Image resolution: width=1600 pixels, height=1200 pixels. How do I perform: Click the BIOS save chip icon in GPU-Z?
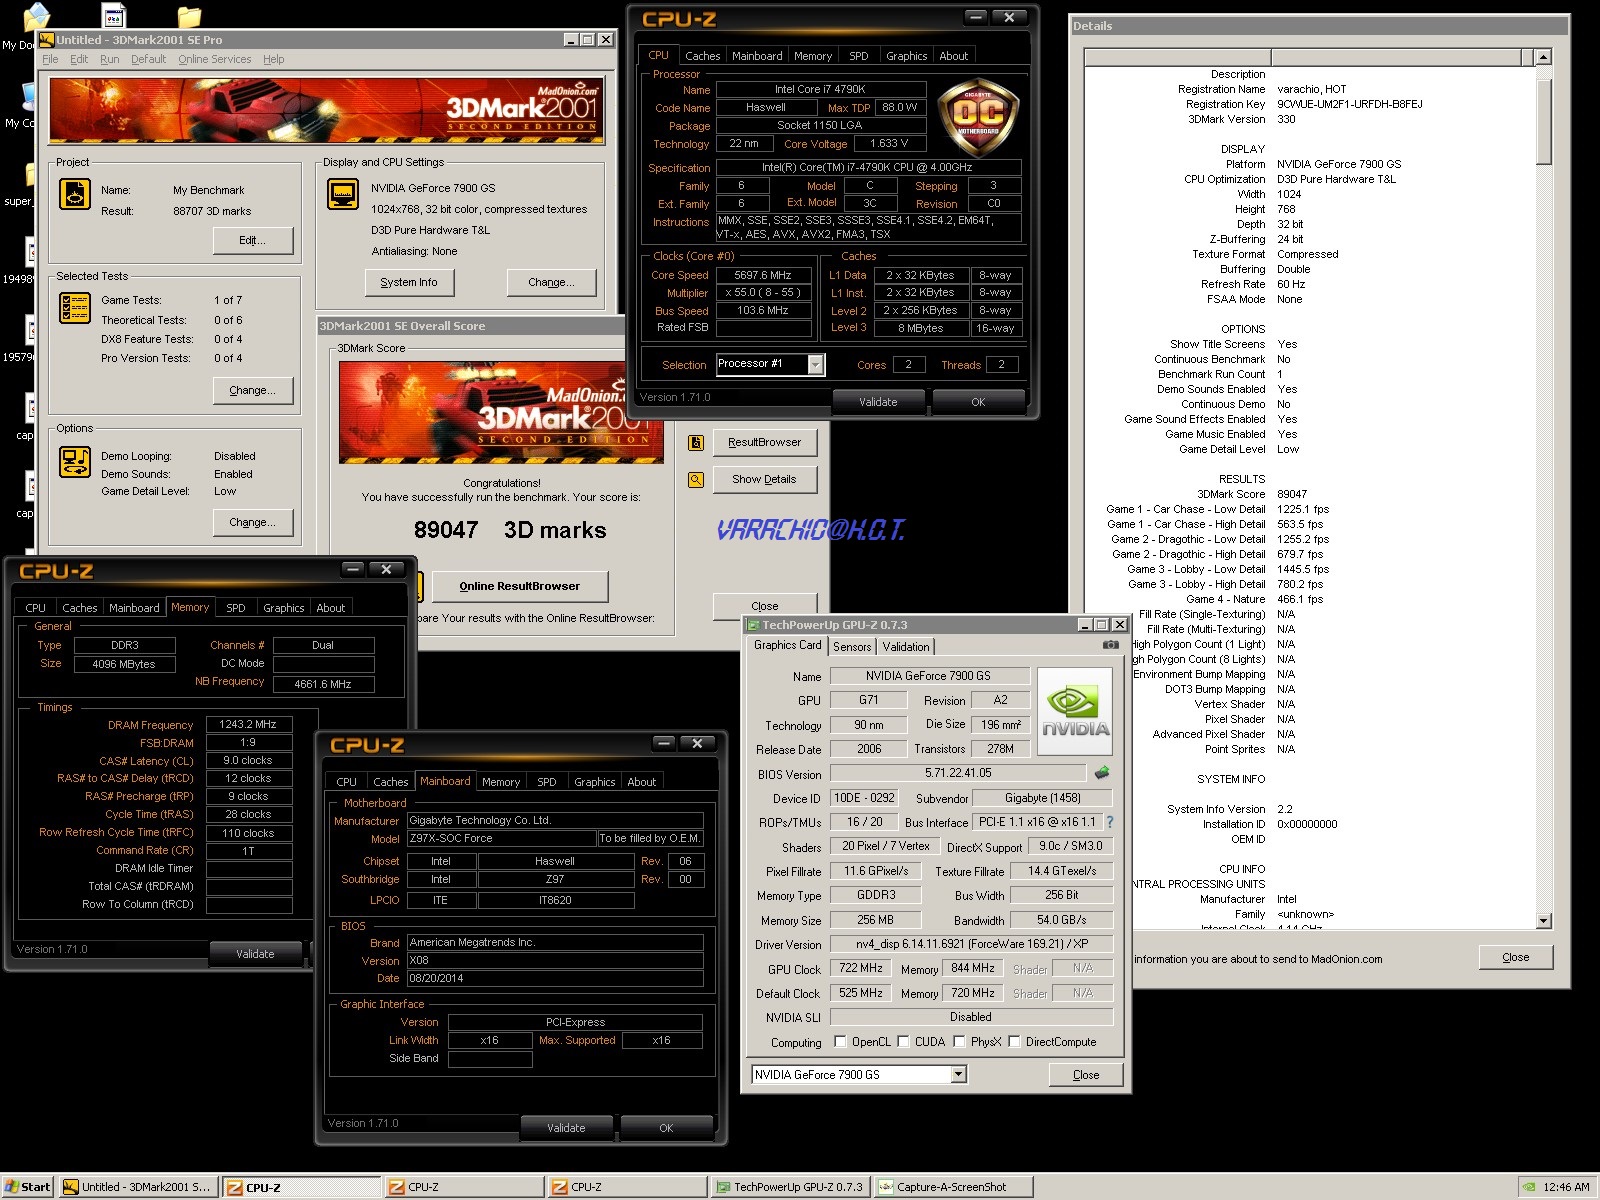1102,772
